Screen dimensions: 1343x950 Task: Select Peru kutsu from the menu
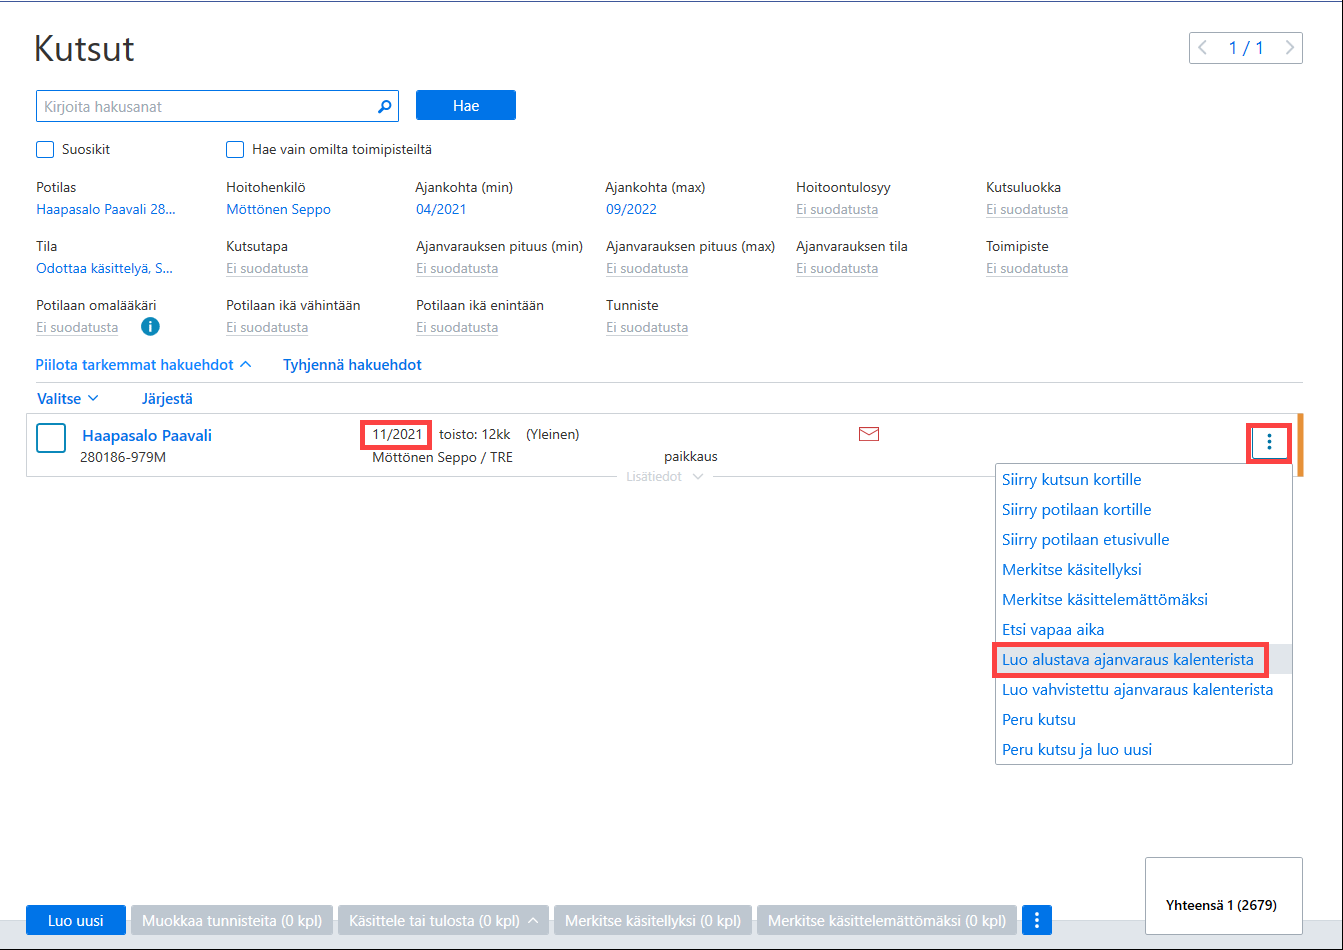click(1039, 720)
